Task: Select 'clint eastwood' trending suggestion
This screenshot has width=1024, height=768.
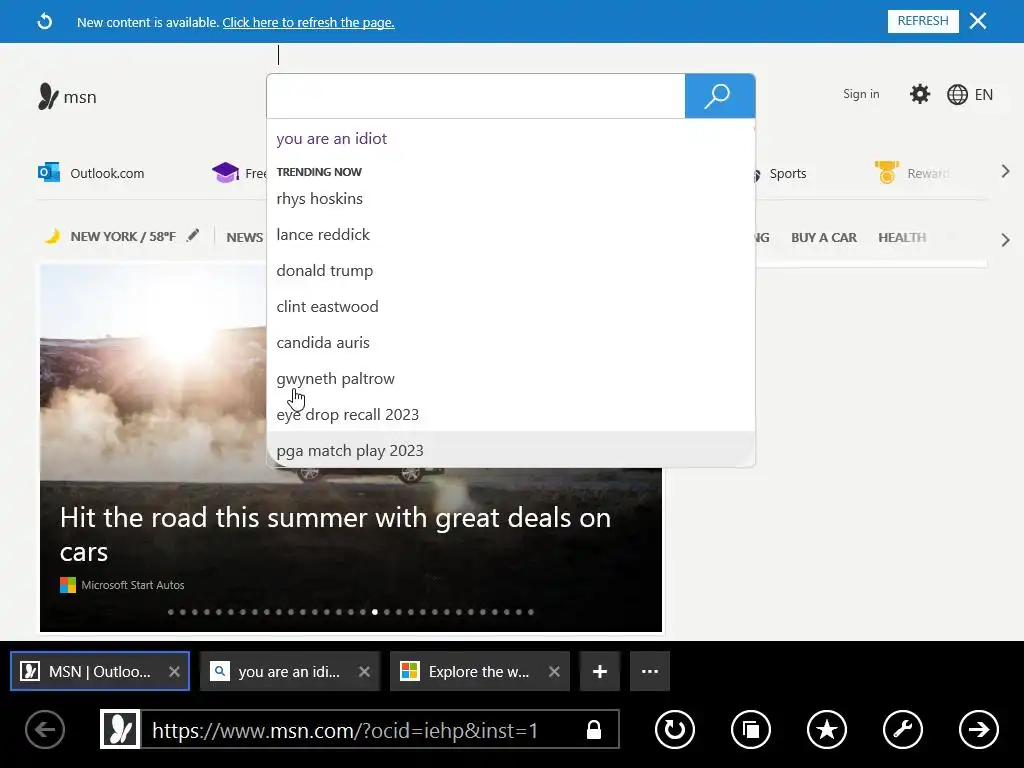Action: click(511, 306)
